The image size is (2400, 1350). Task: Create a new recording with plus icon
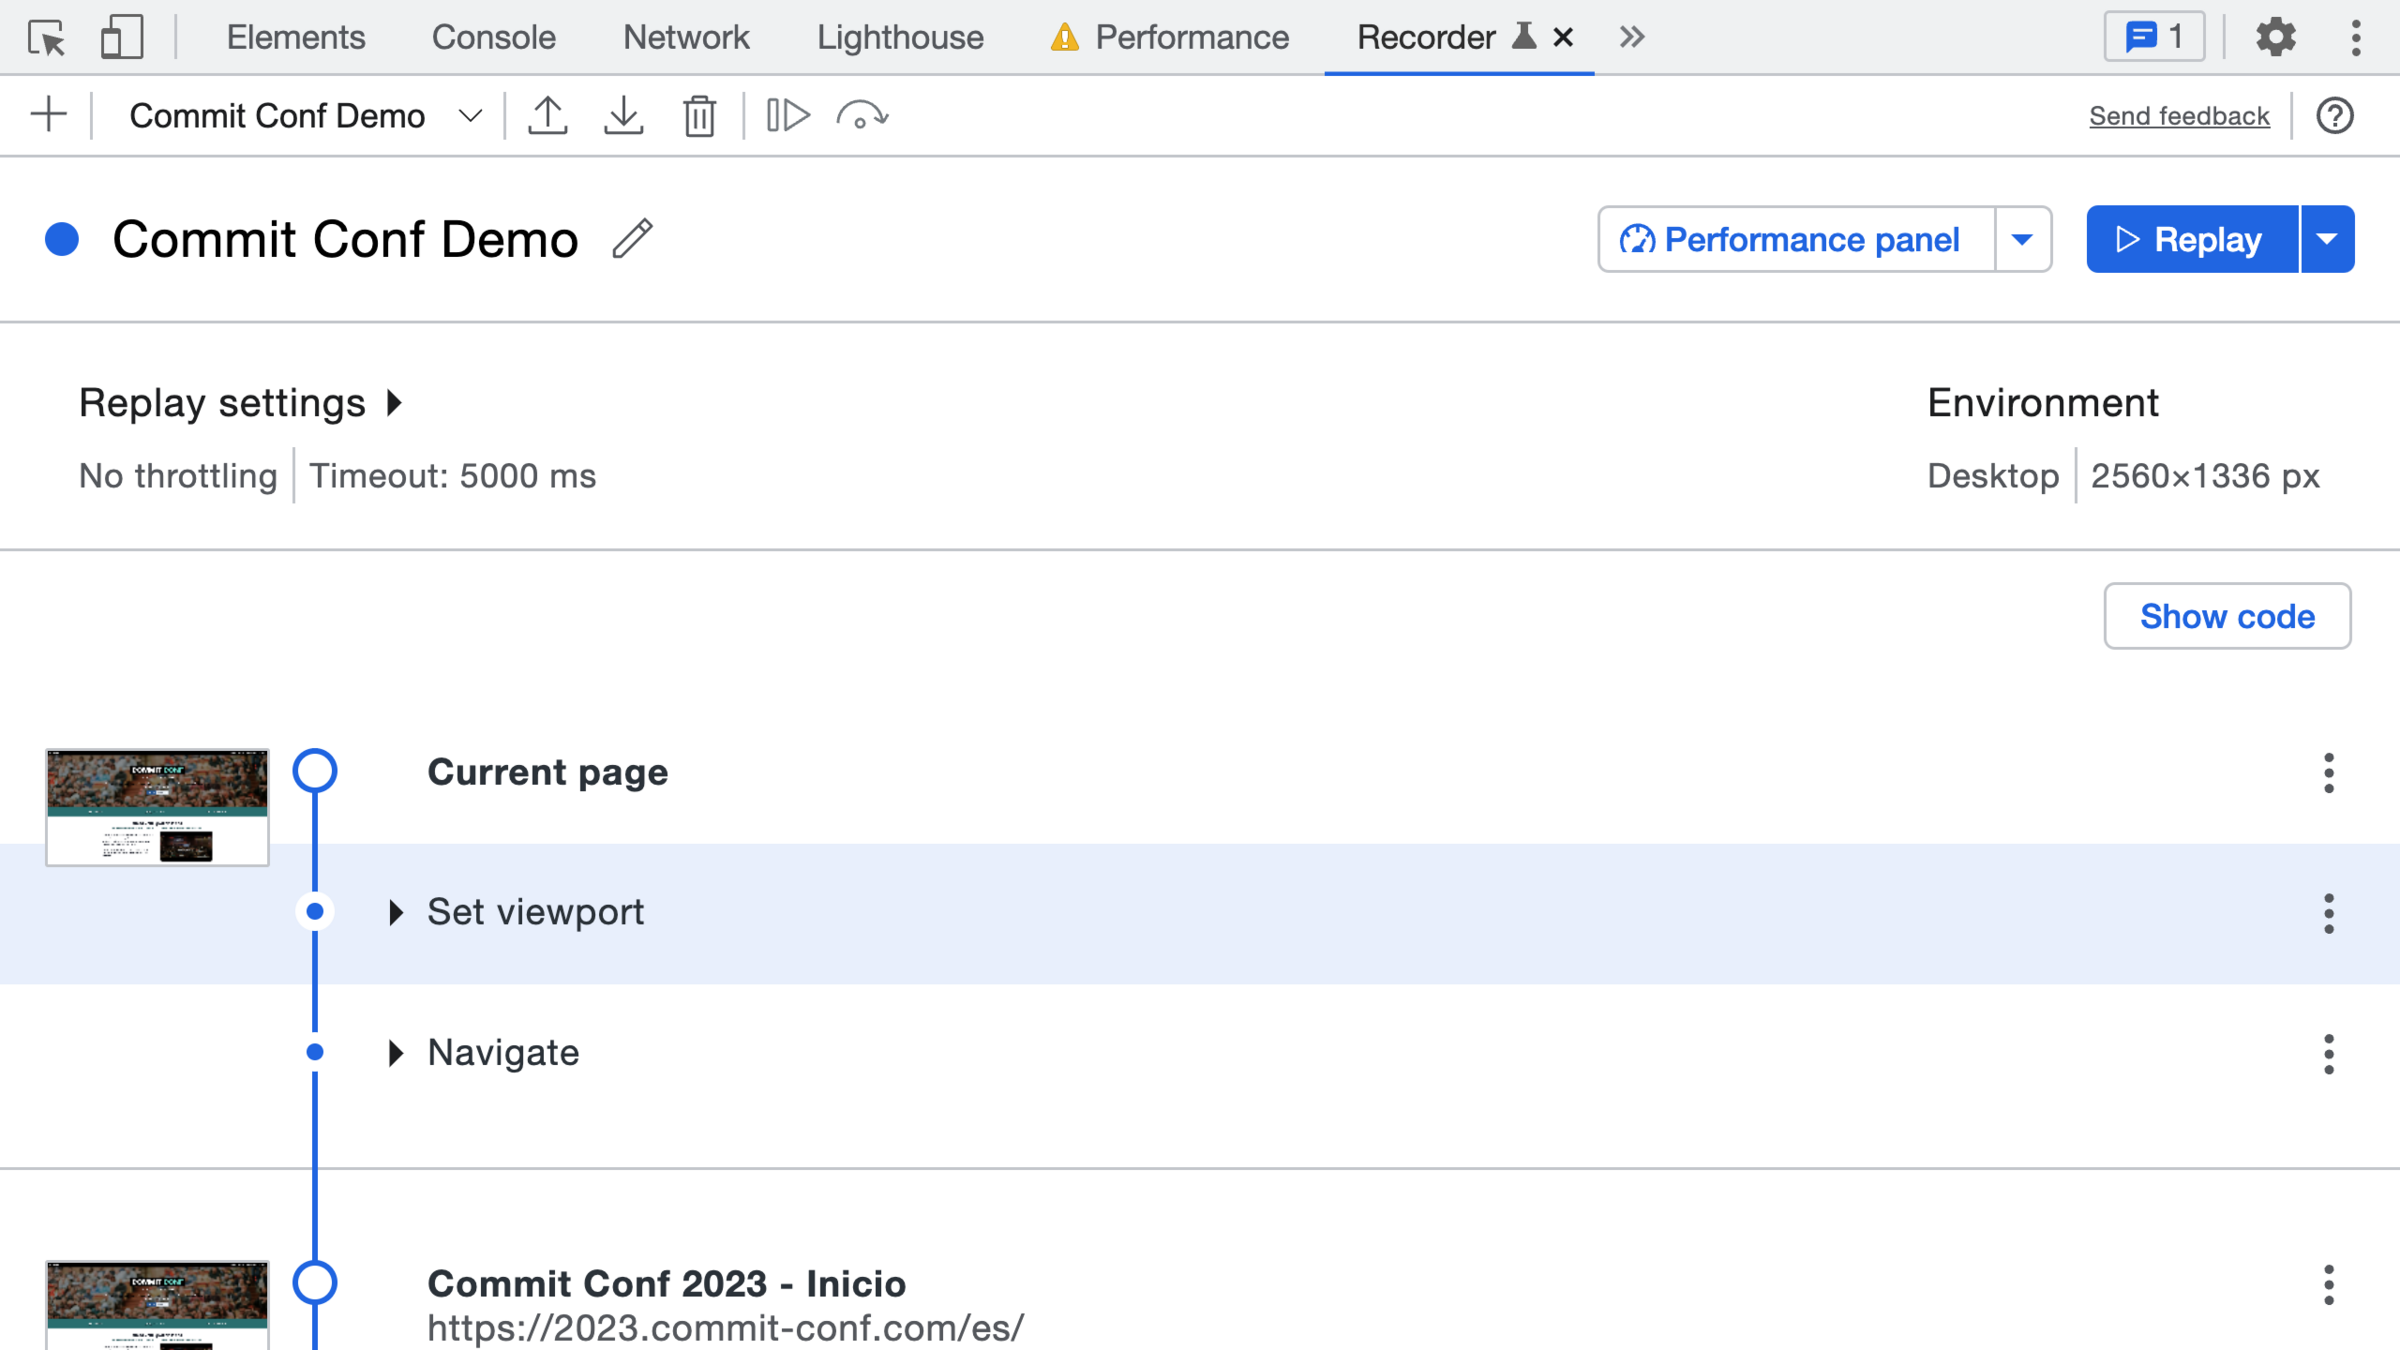(x=48, y=115)
